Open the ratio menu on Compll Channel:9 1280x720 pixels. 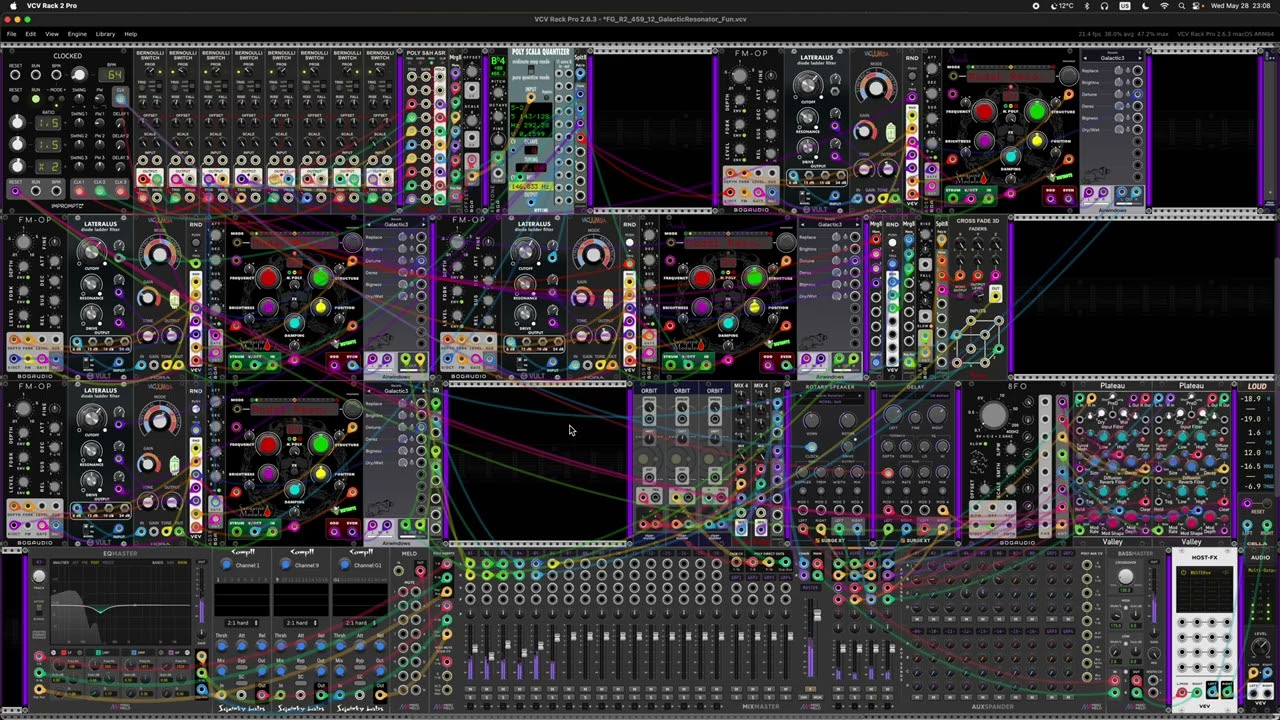coord(302,622)
